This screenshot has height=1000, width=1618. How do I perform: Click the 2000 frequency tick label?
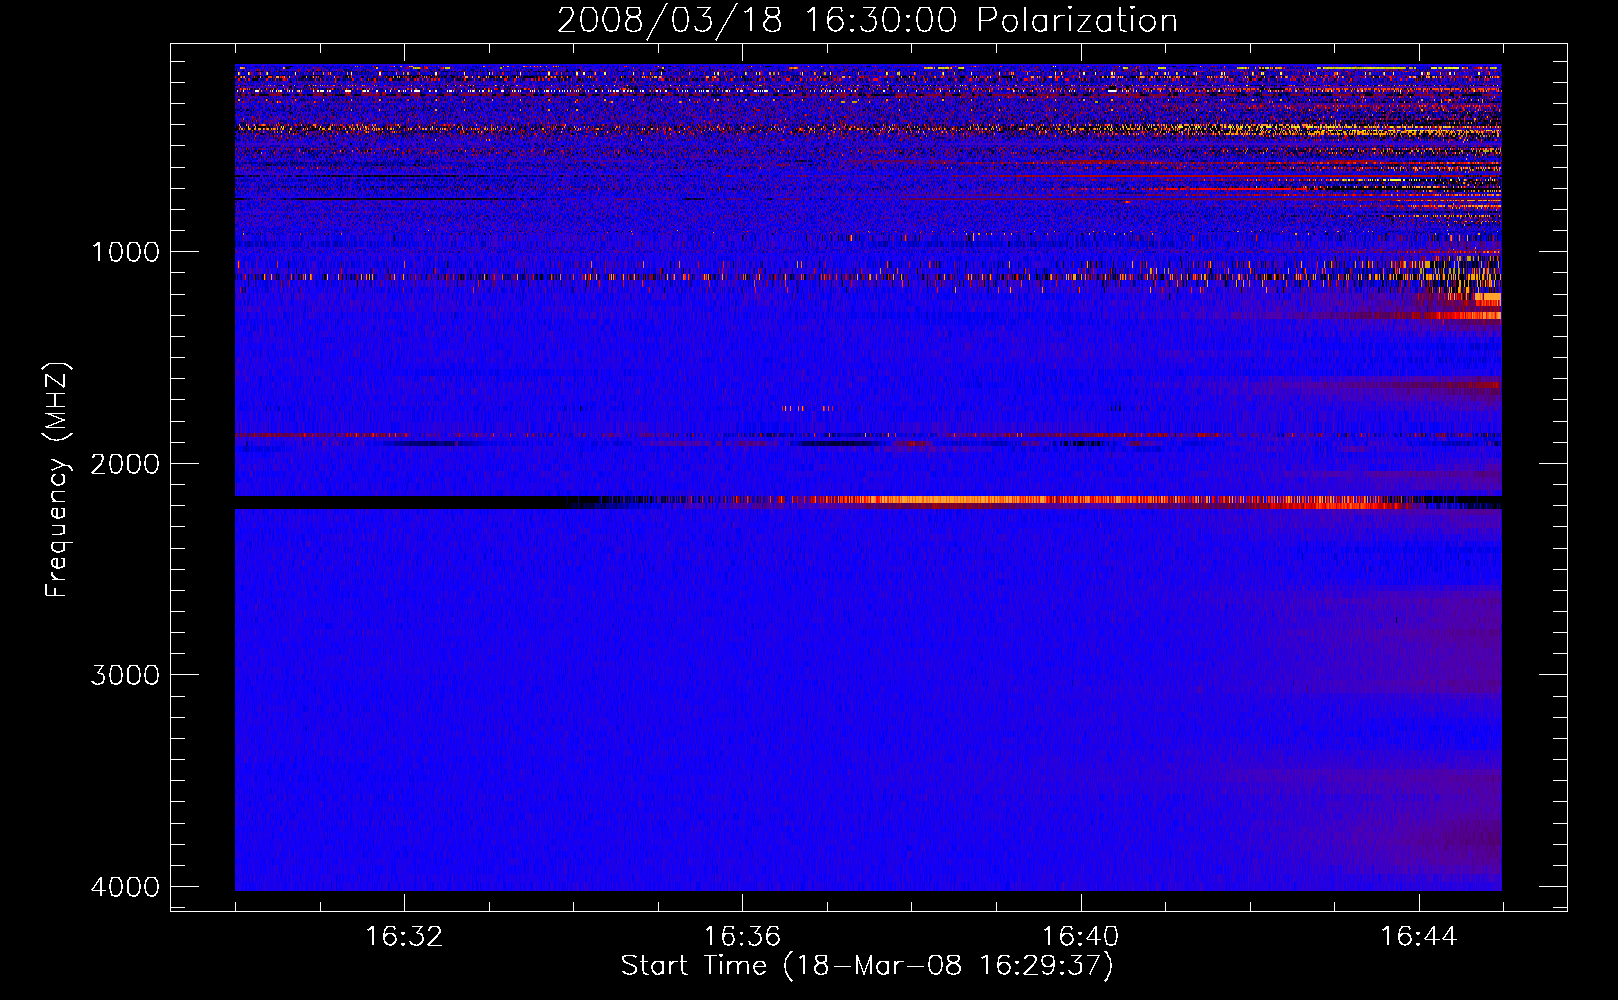point(125,464)
